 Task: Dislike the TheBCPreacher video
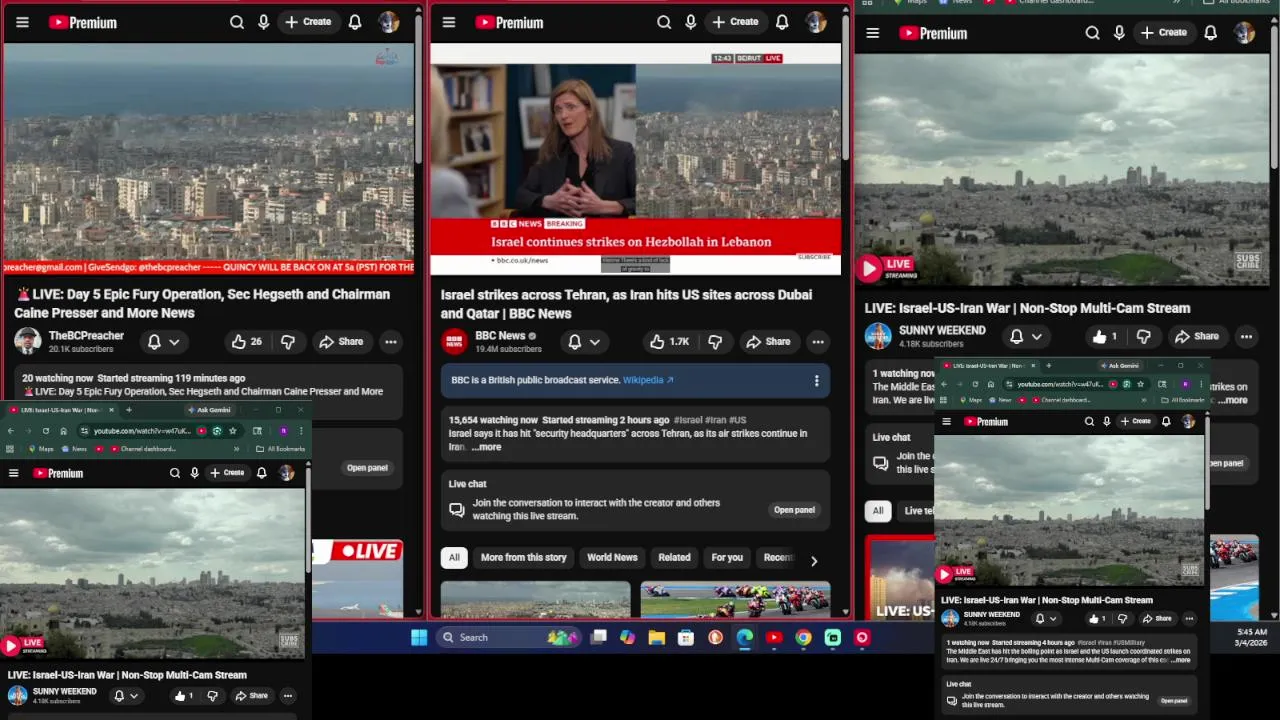288,342
